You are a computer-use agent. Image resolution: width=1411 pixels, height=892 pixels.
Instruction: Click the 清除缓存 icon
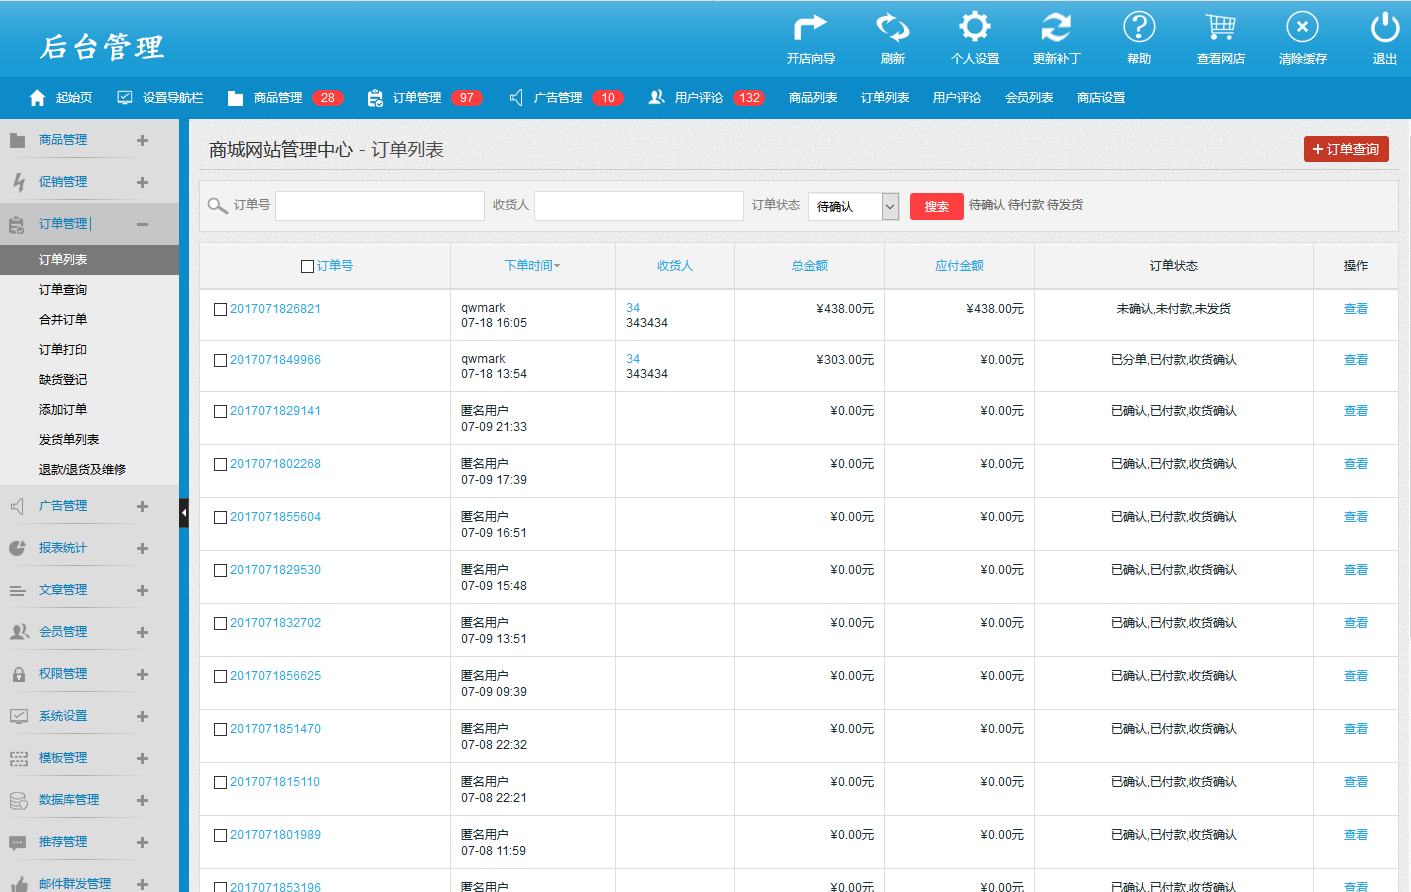click(x=1302, y=27)
